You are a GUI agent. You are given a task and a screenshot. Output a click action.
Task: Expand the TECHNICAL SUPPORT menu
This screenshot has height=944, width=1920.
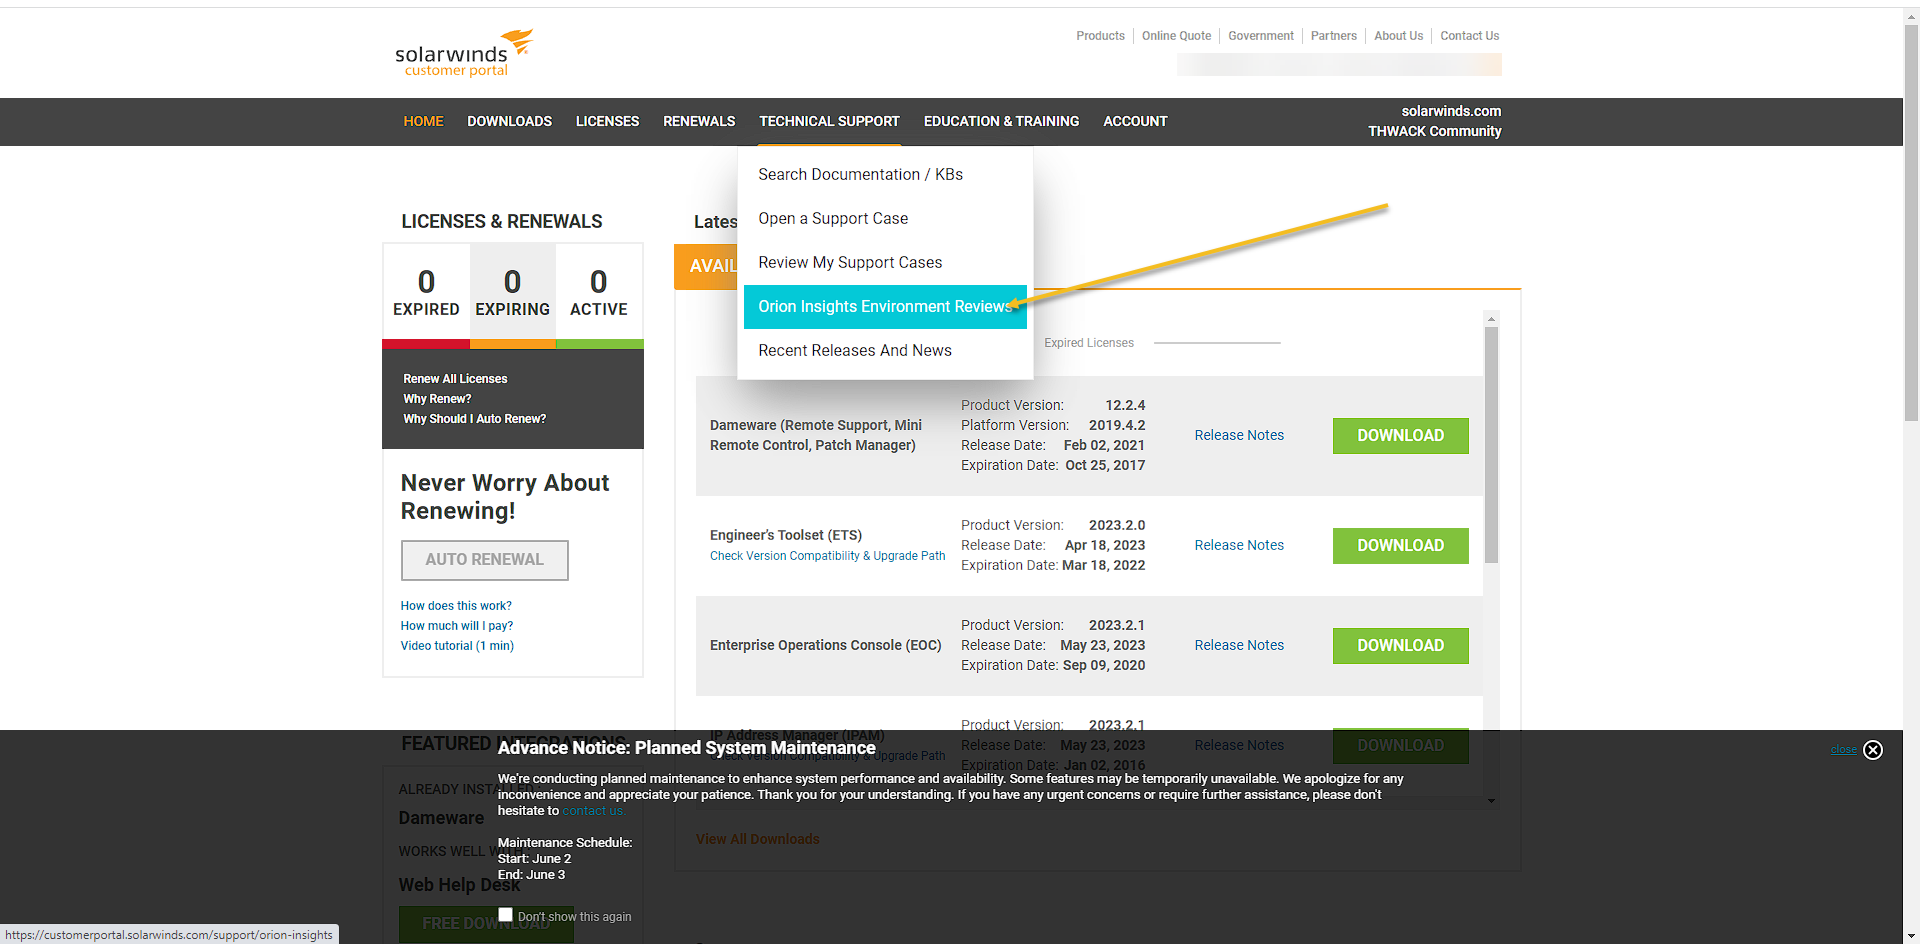(x=829, y=121)
